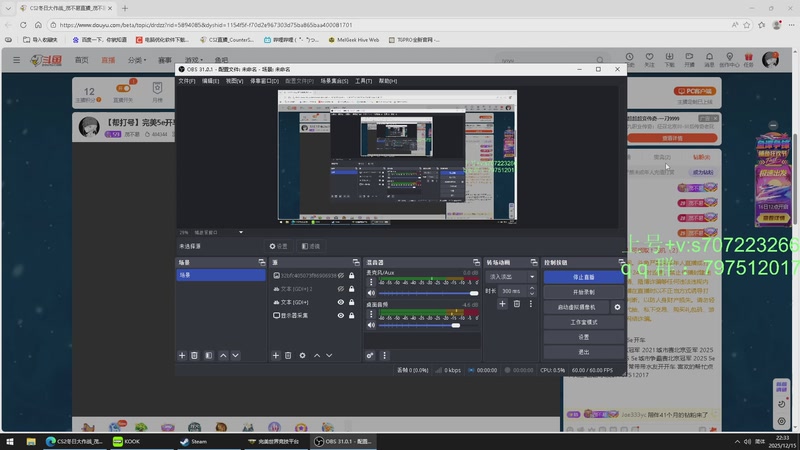The image size is (800, 450).
Task: Open the browser tab list chevron
Action: pyautogui.click(x=8, y=8)
